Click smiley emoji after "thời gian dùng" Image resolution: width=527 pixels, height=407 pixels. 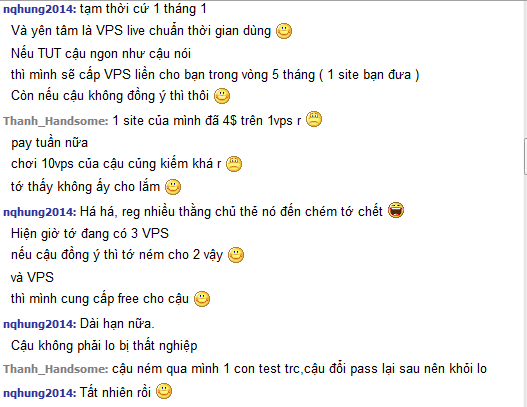(284, 31)
